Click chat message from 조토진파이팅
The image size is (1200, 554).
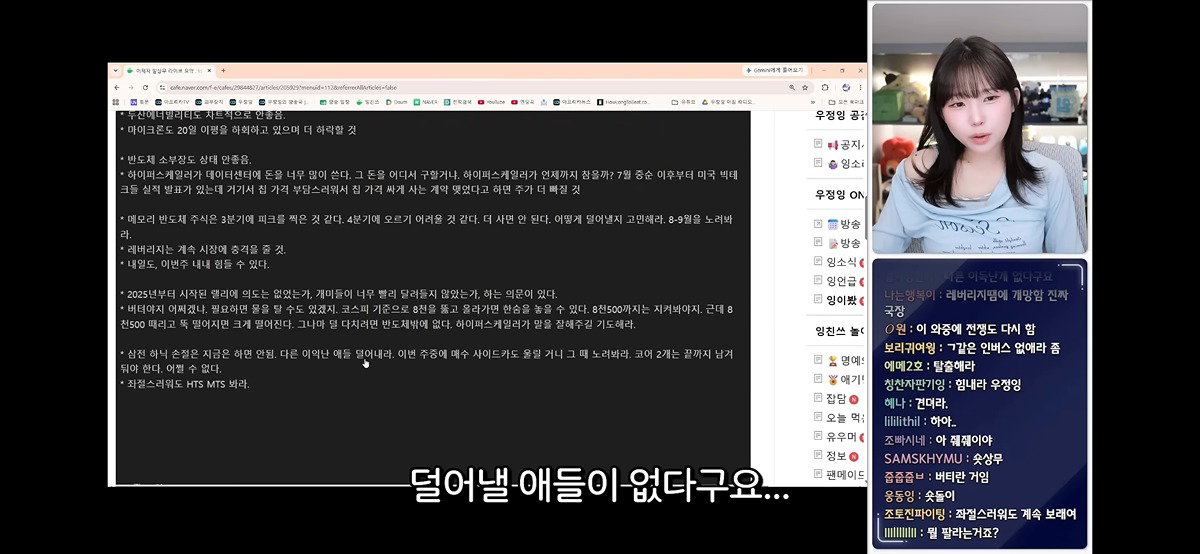980,513
